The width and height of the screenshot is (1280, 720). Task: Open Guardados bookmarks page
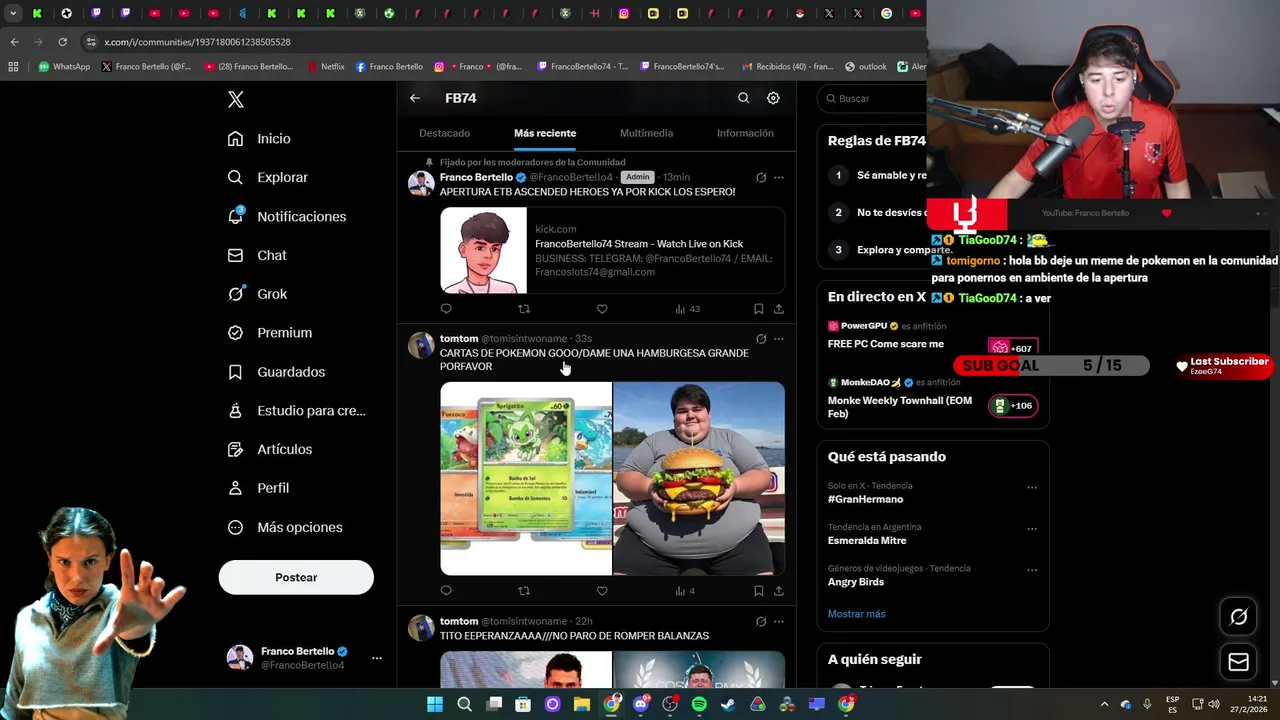click(276, 372)
